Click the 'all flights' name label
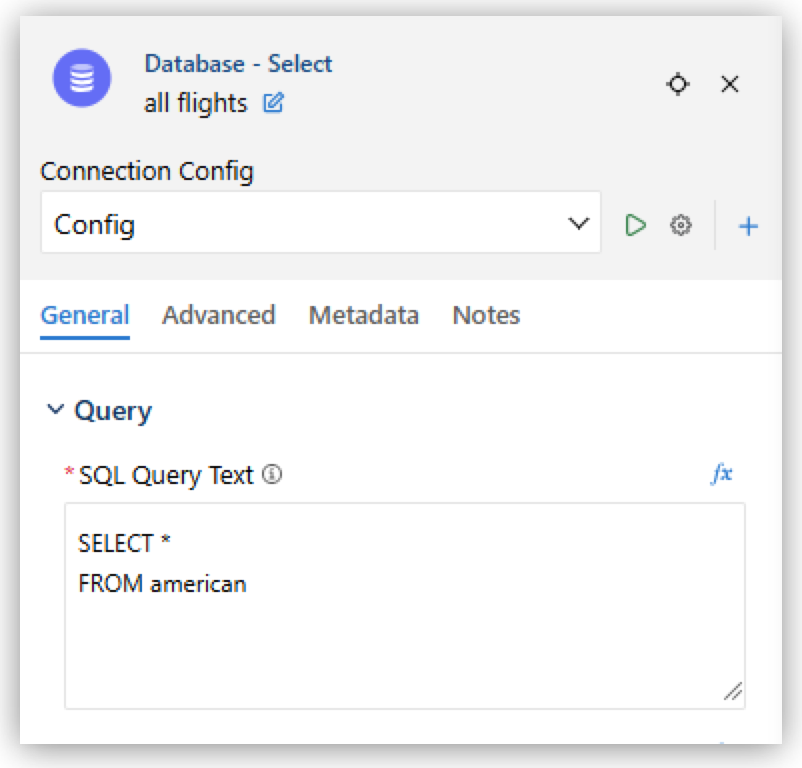This screenshot has height=768, width=802. (x=195, y=103)
